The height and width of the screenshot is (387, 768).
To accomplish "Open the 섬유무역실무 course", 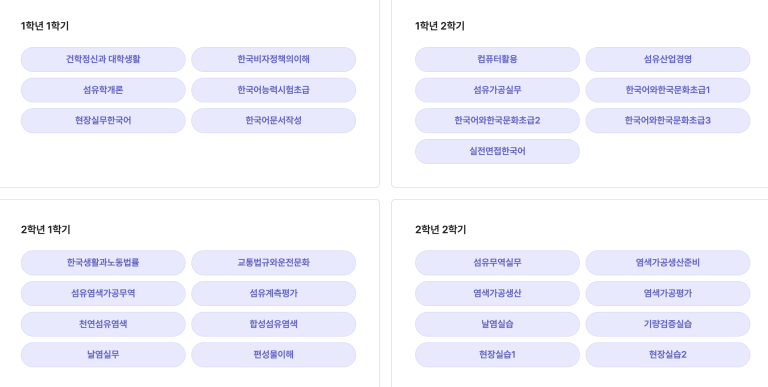I will point(498,263).
